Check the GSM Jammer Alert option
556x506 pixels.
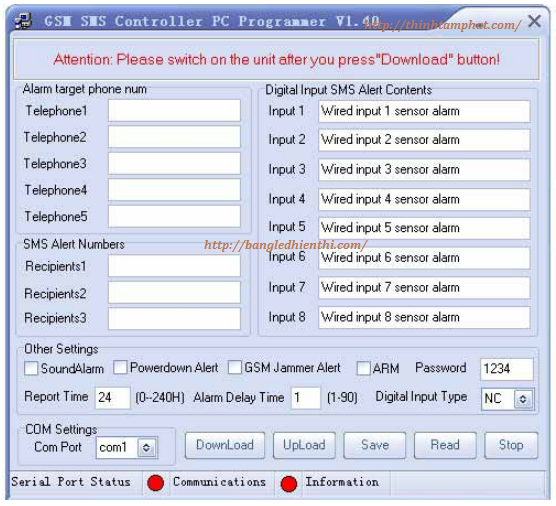235,367
